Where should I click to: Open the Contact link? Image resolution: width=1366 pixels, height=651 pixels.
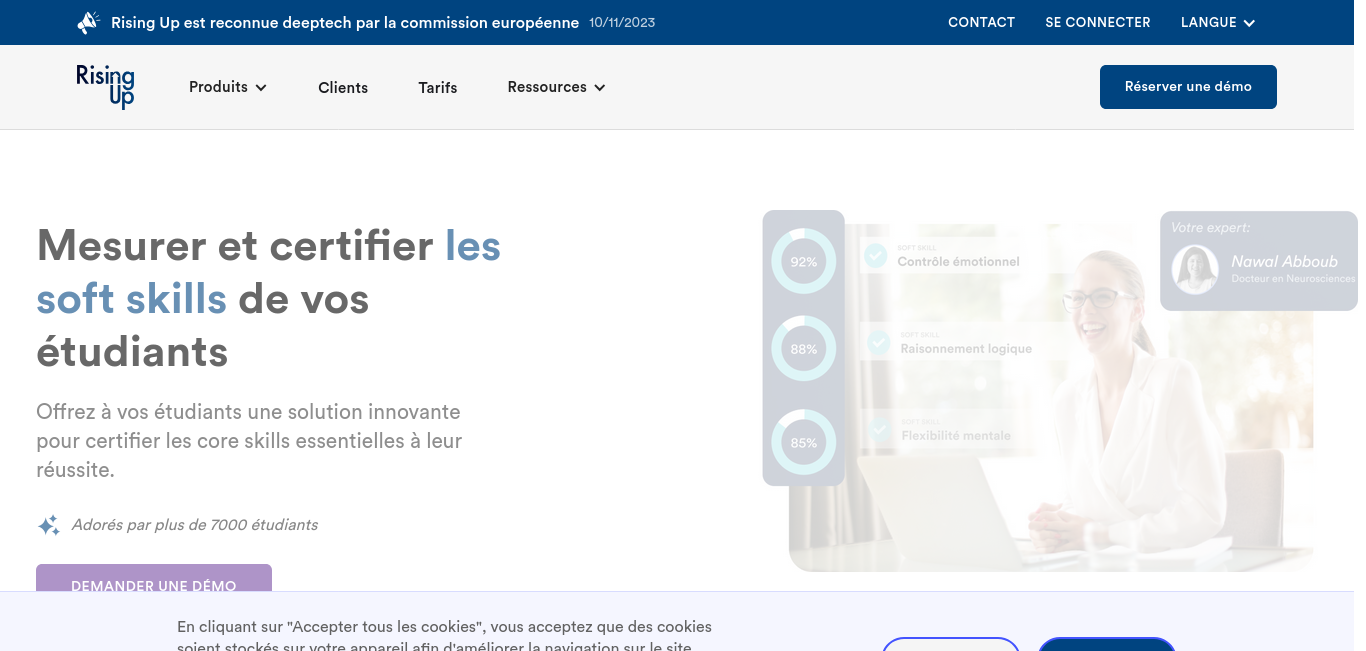pyautogui.click(x=981, y=22)
